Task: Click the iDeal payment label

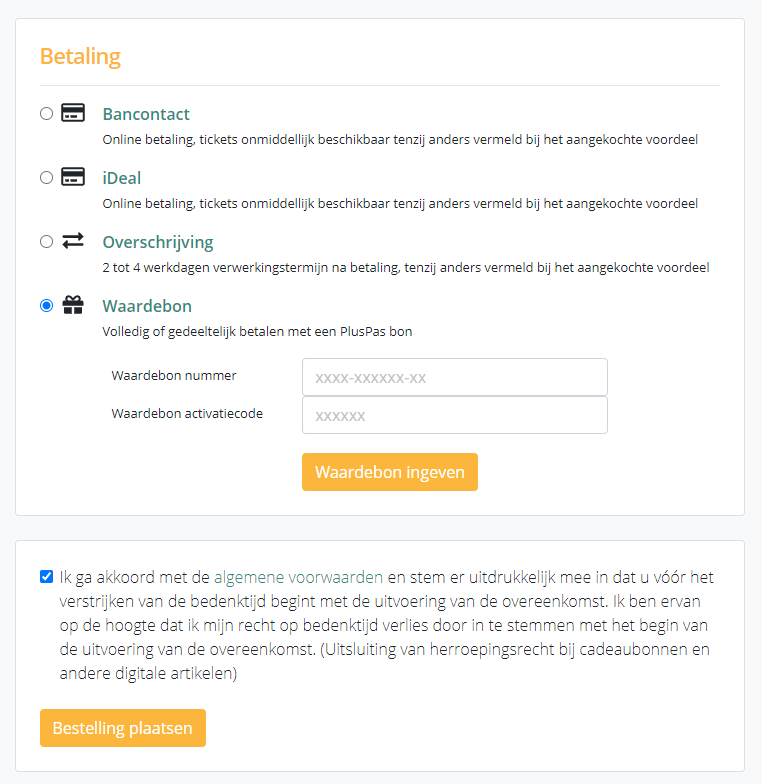Action: tap(122, 178)
